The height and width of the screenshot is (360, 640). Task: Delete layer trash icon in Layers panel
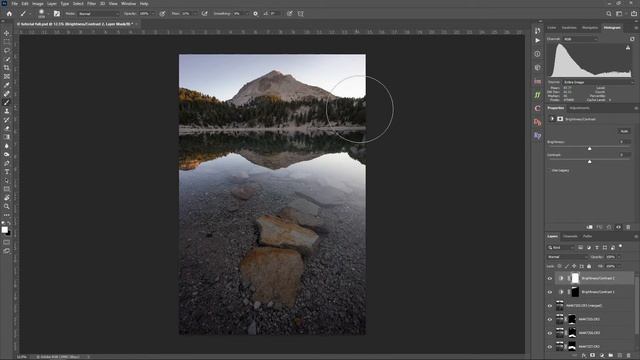pos(629,356)
